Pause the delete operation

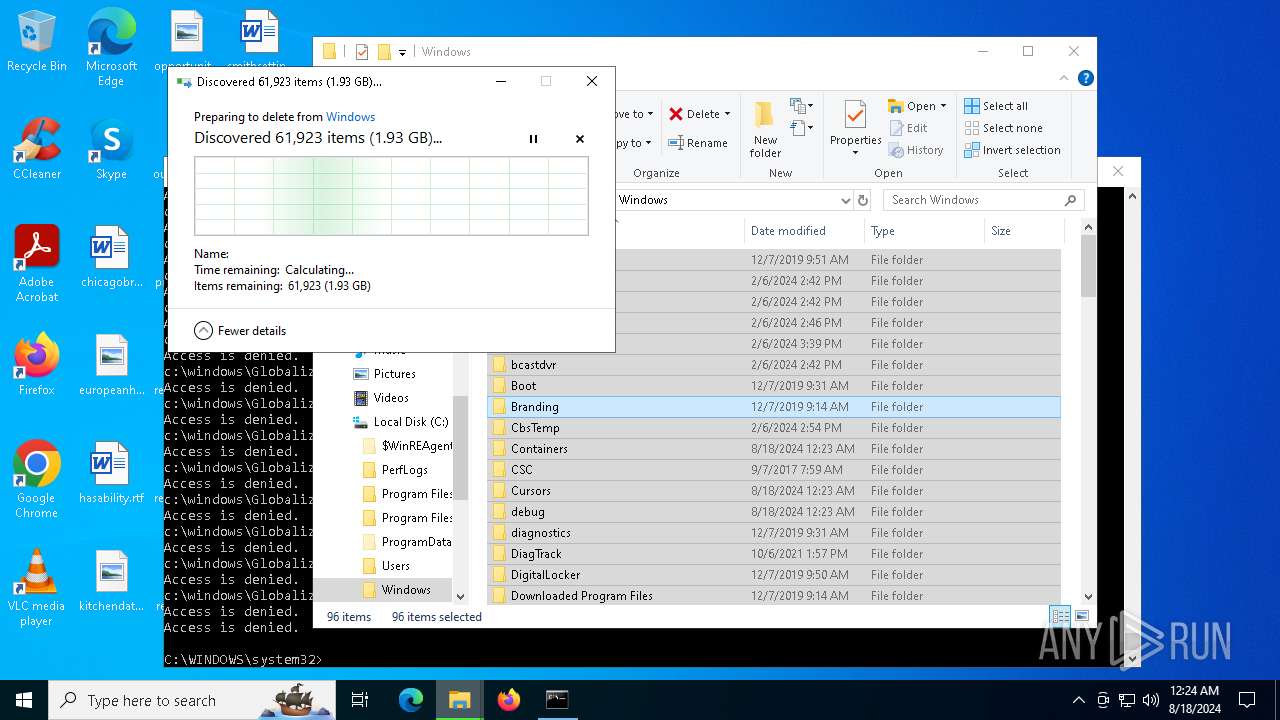533,139
